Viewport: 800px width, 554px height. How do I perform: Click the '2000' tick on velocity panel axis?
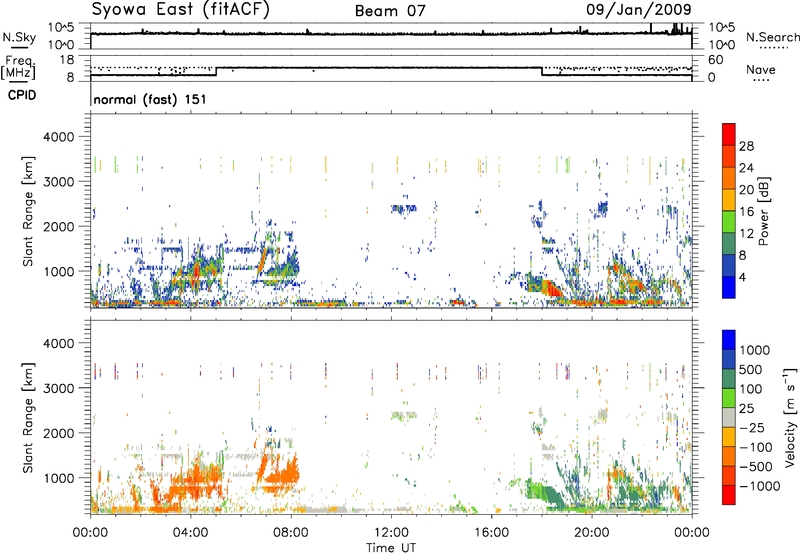tap(59, 433)
